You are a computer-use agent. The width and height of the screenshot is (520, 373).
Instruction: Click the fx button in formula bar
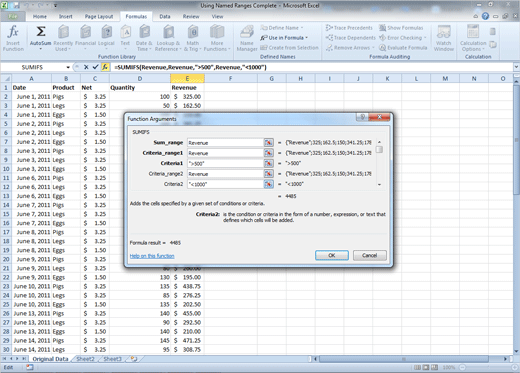tap(105, 67)
